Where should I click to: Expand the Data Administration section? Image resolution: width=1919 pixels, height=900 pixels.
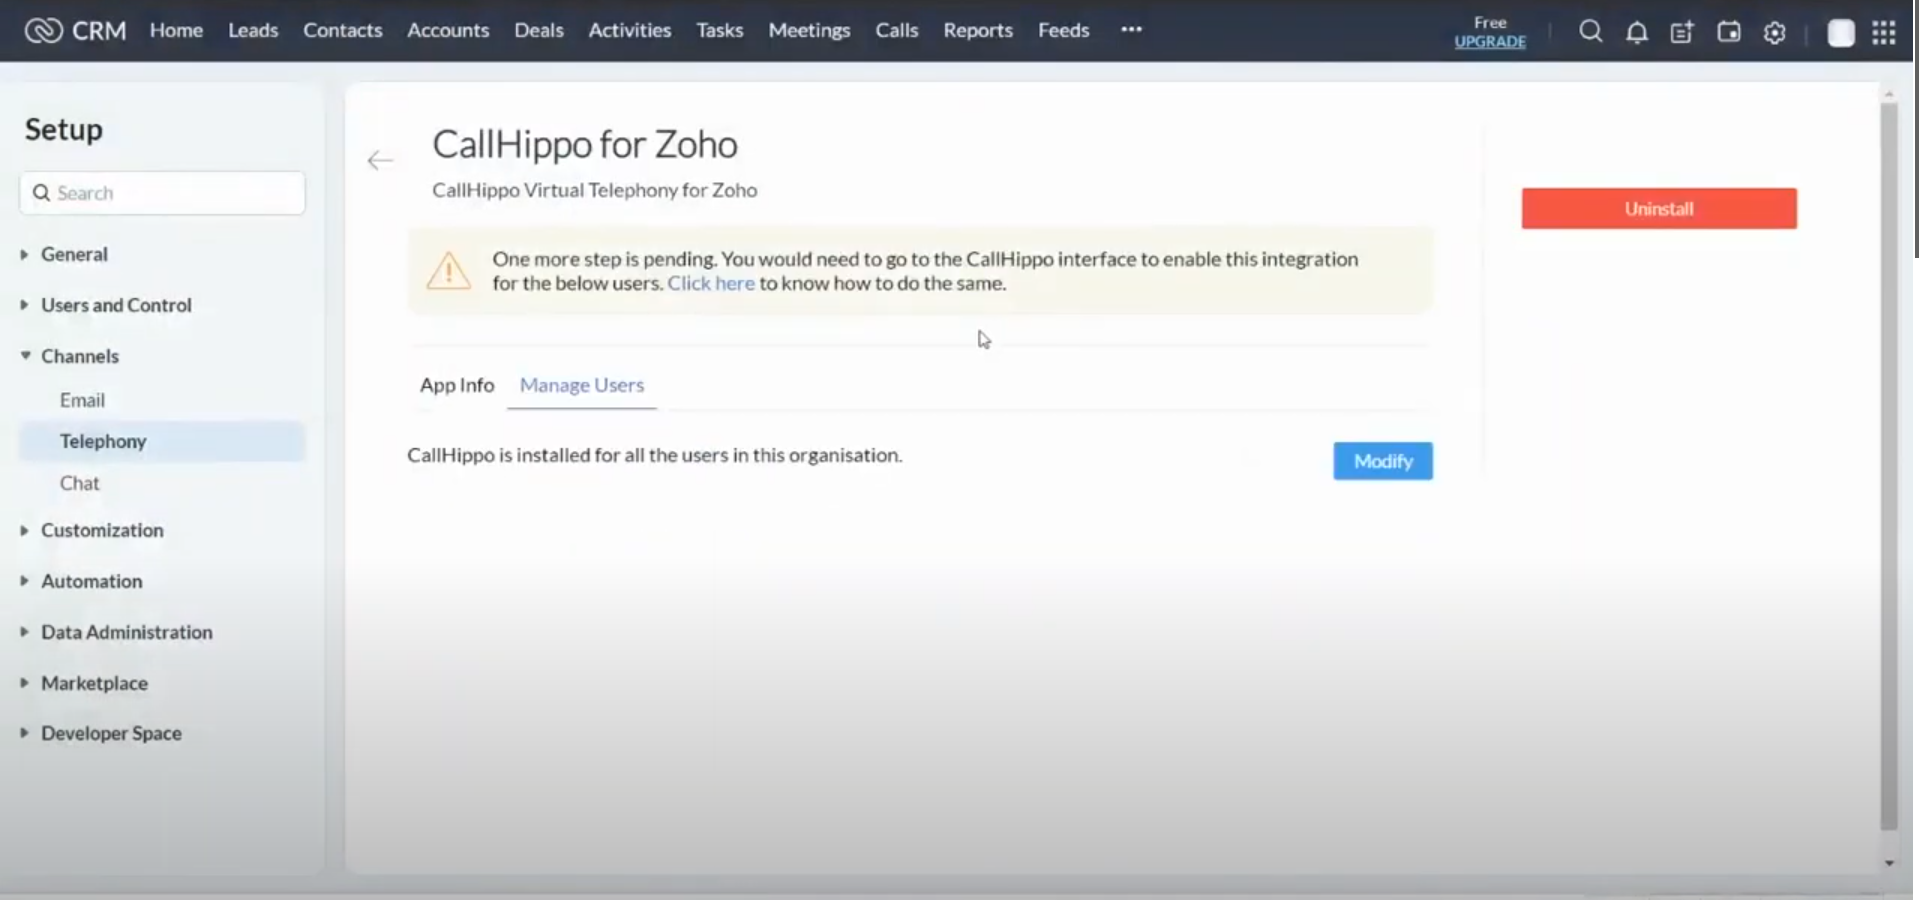24,632
